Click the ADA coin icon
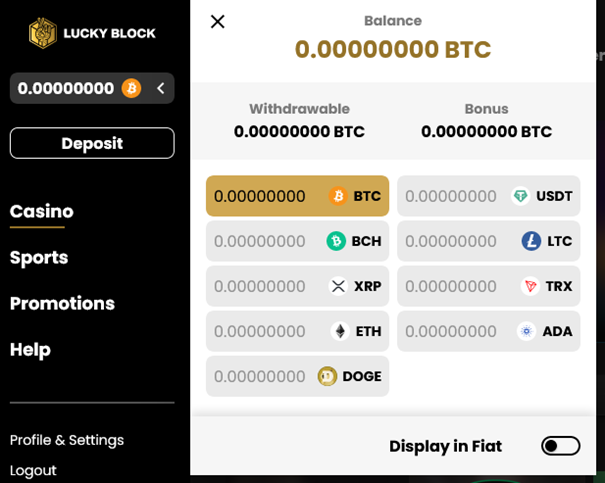Screen dimensions: 605x483 click(526, 331)
